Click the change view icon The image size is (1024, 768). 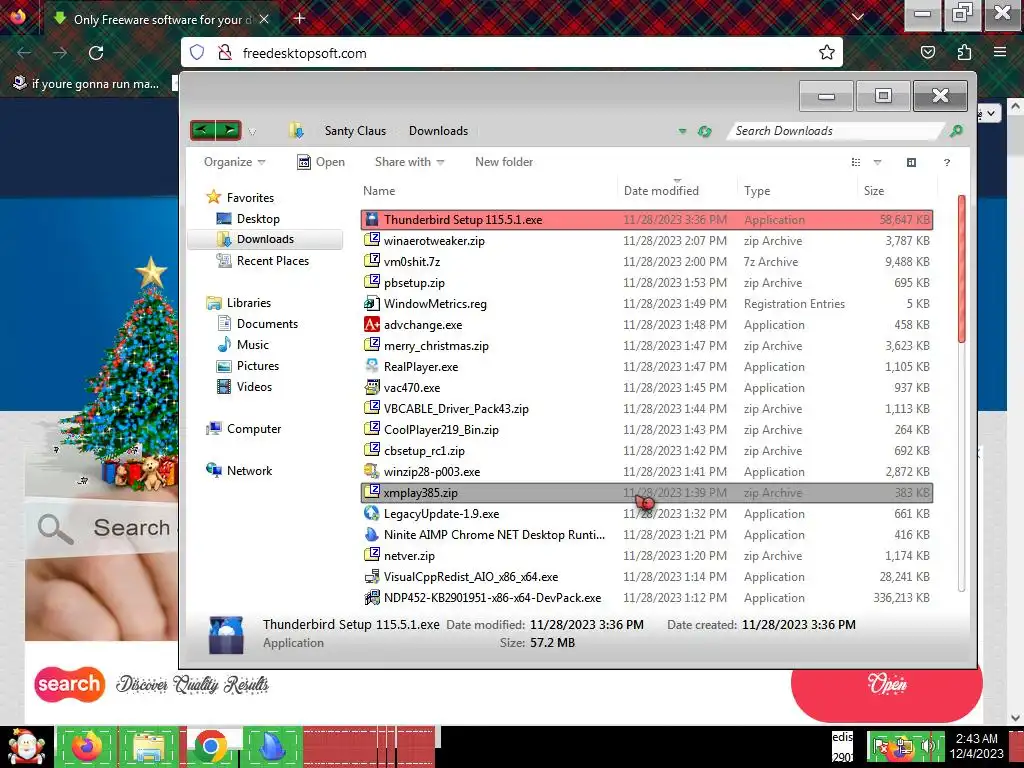tap(856, 162)
